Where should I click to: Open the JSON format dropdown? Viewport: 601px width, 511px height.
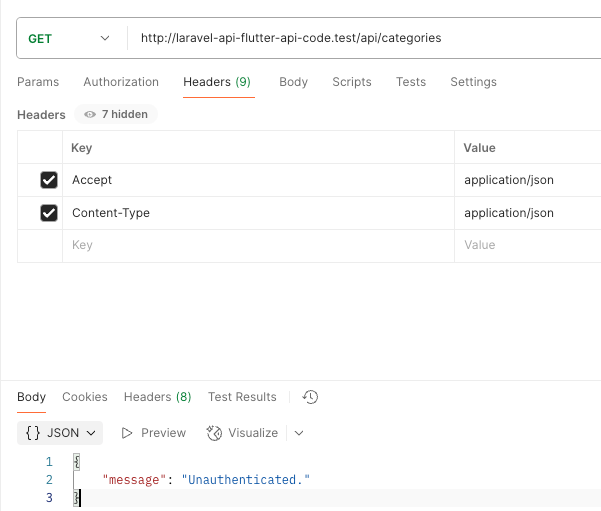pos(61,433)
